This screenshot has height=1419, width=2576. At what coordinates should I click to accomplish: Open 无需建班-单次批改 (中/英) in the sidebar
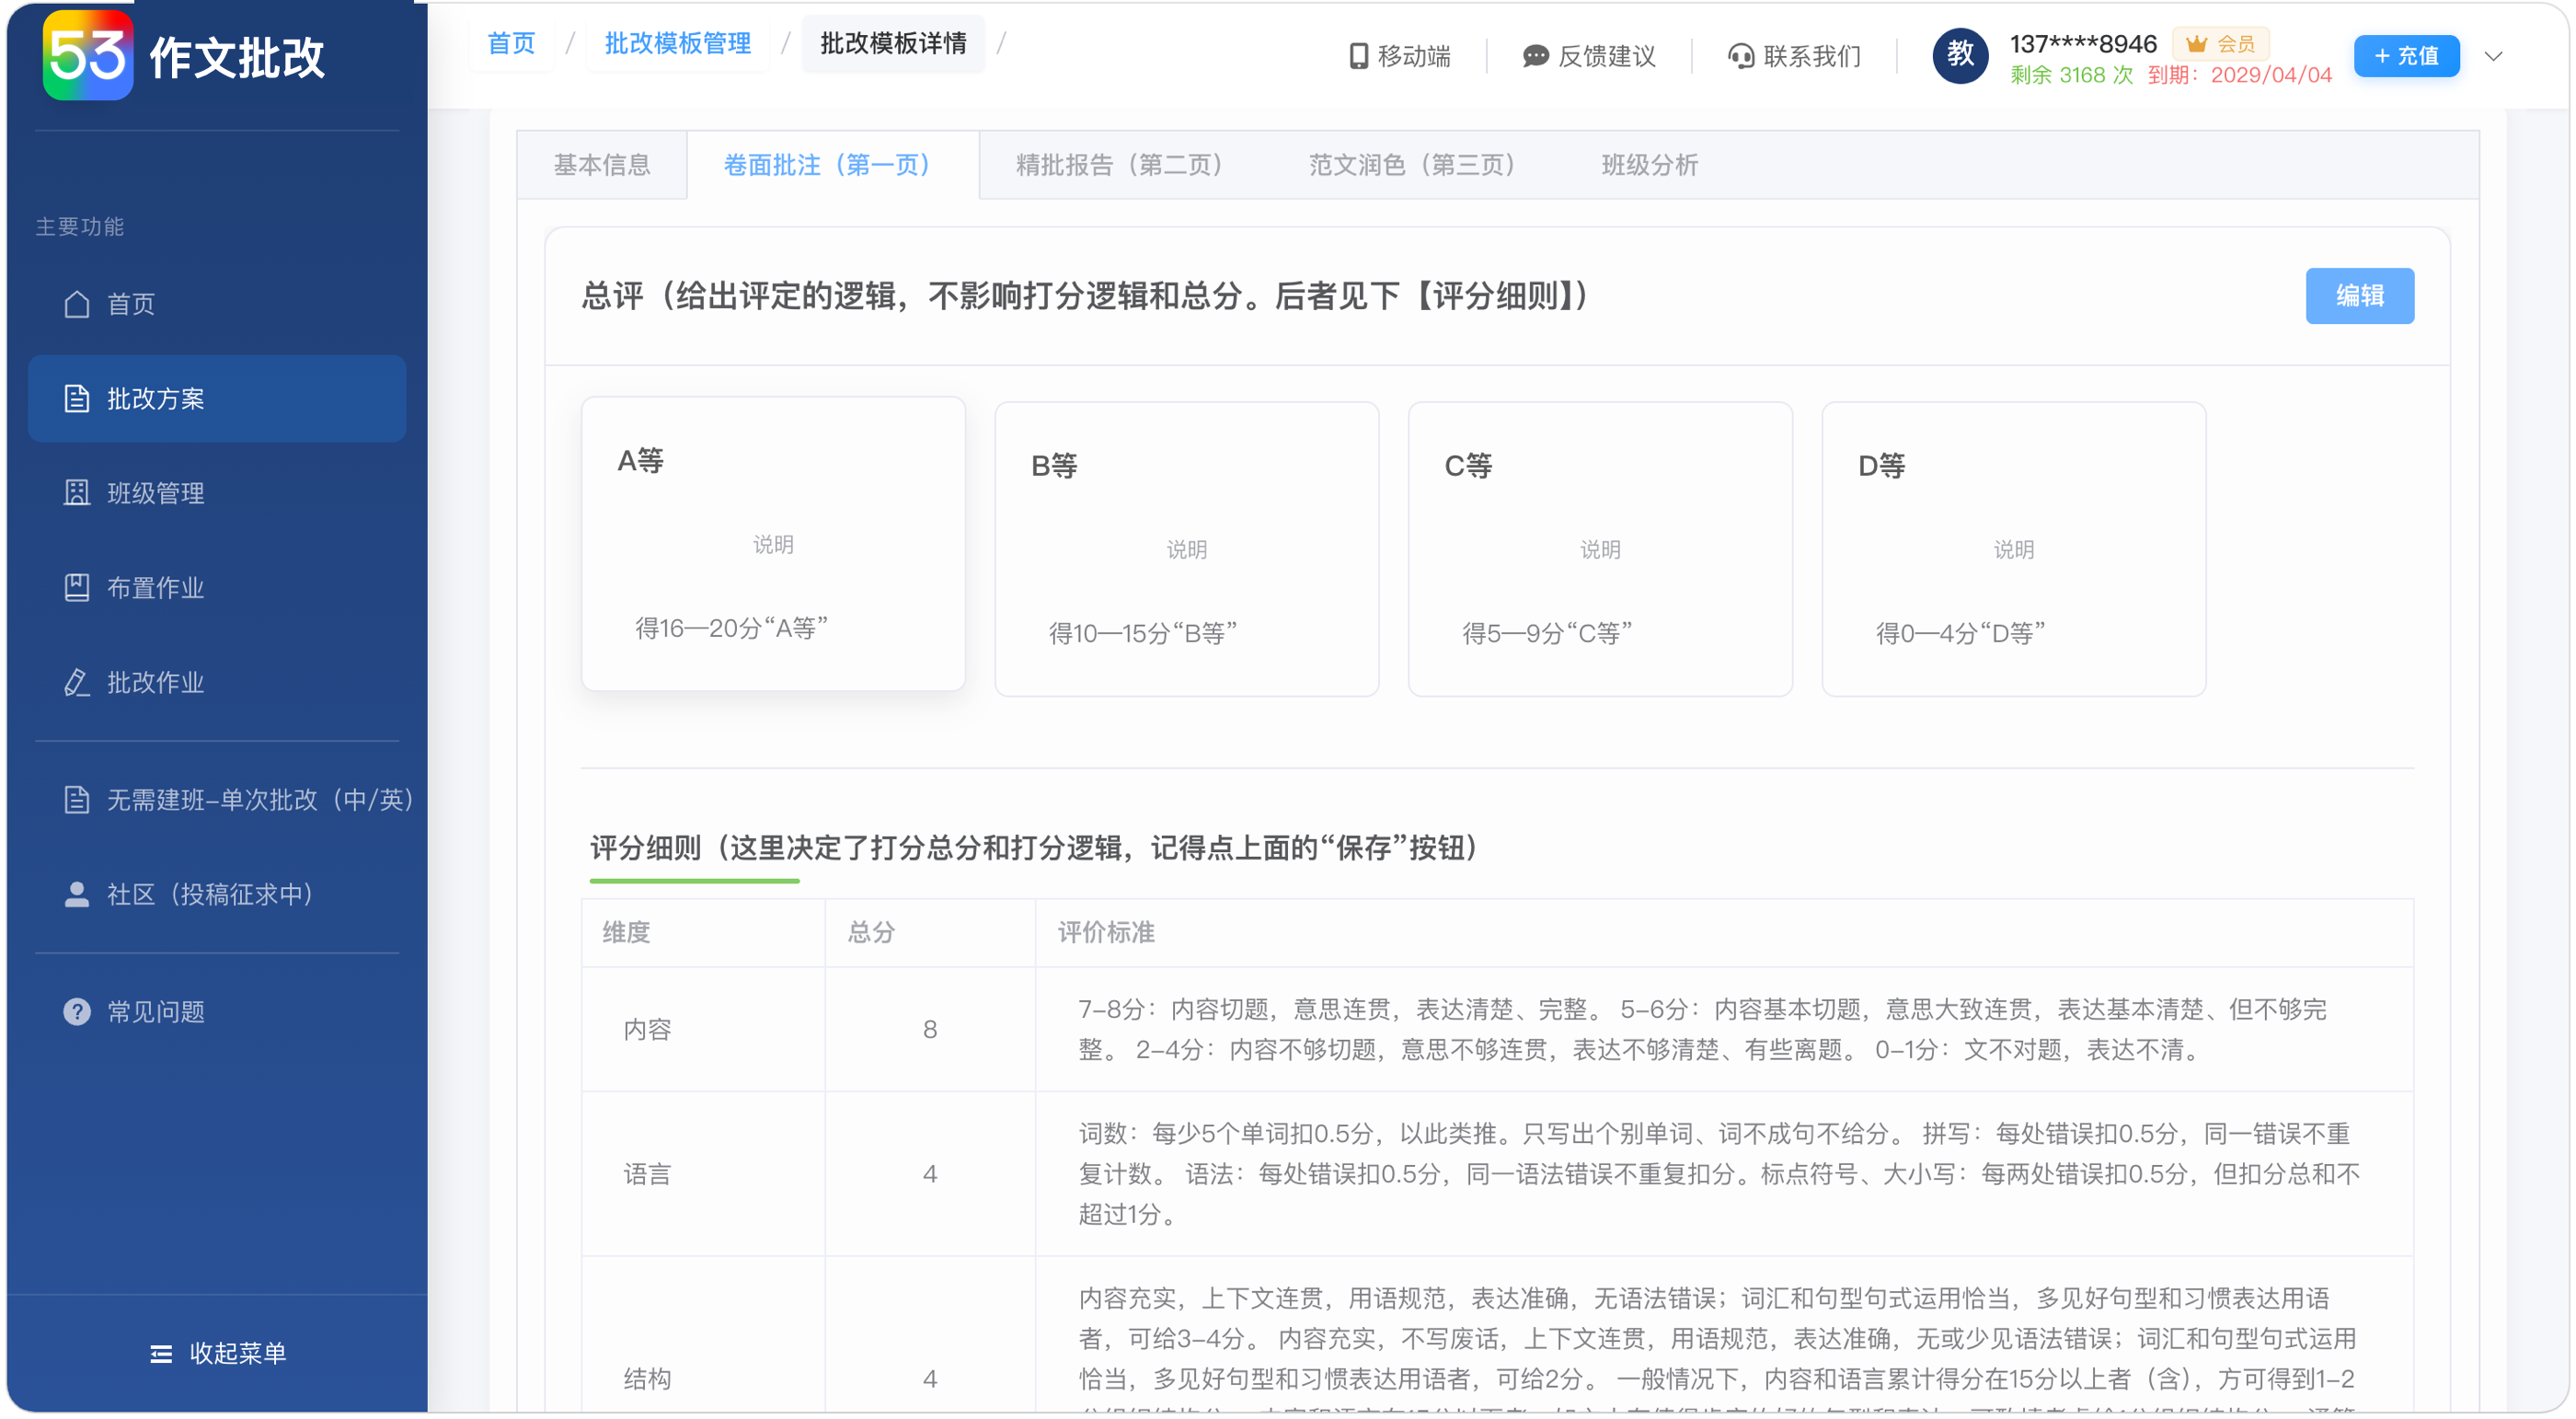(216, 800)
